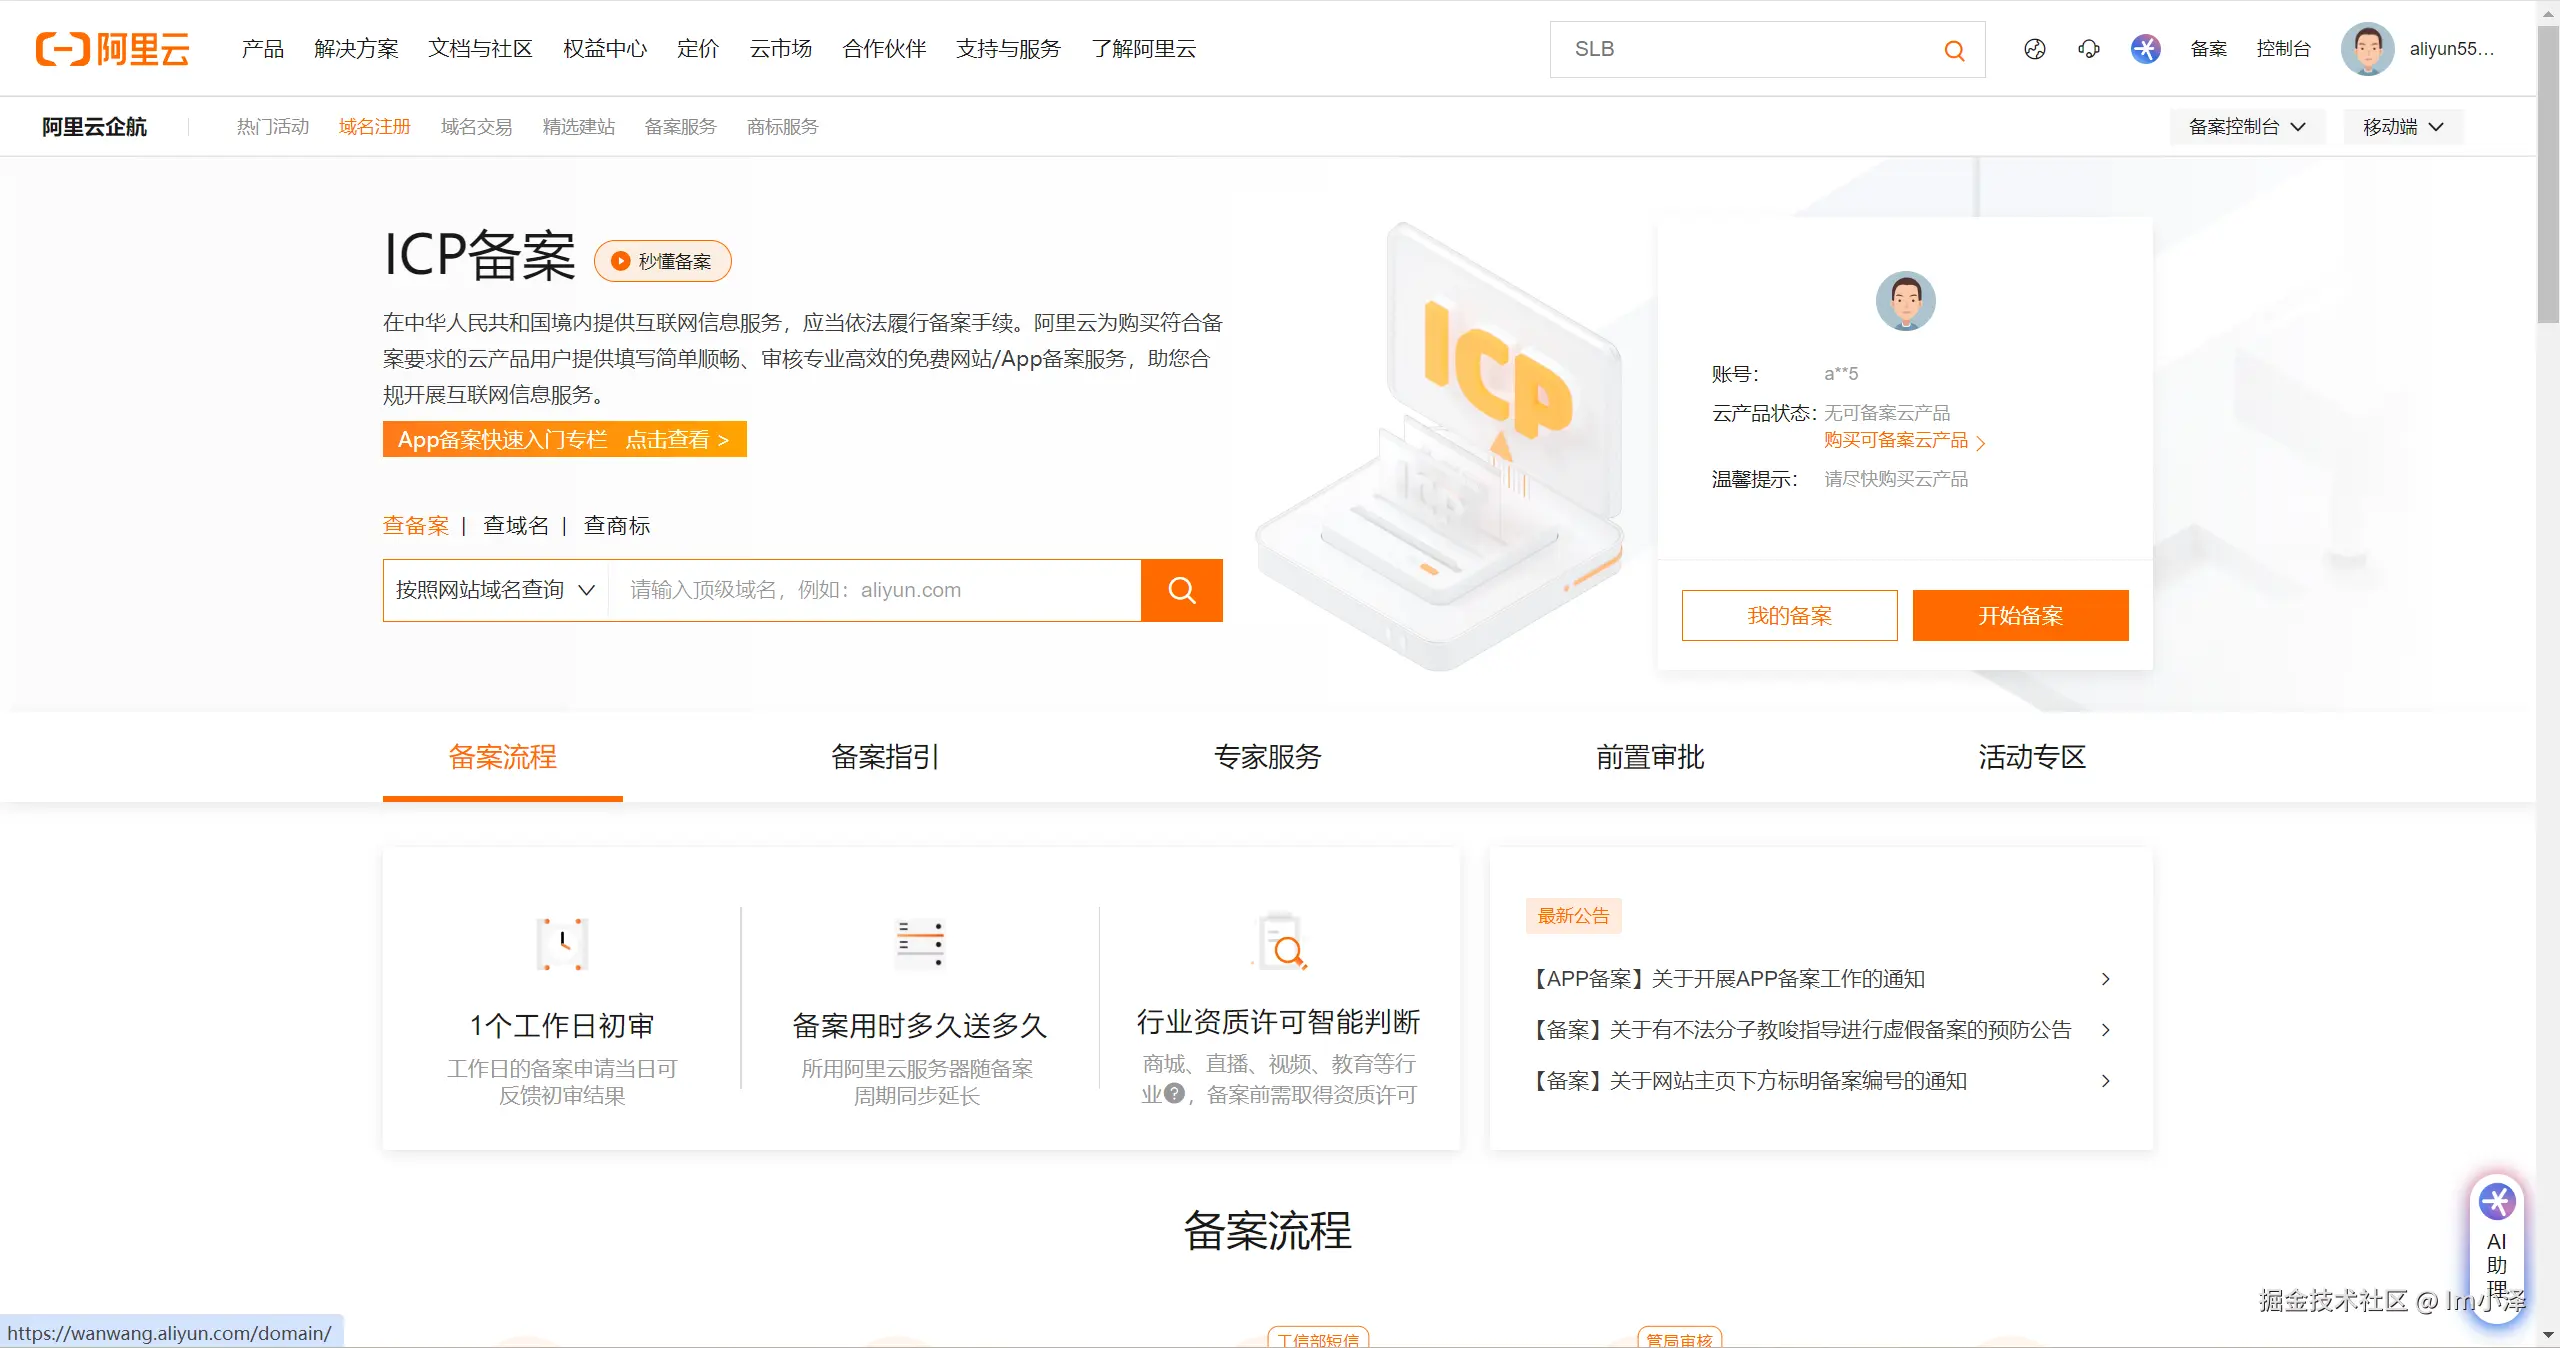This screenshot has height=1348, width=2560.
Task: Switch to the 查域名 tab
Action: (516, 526)
